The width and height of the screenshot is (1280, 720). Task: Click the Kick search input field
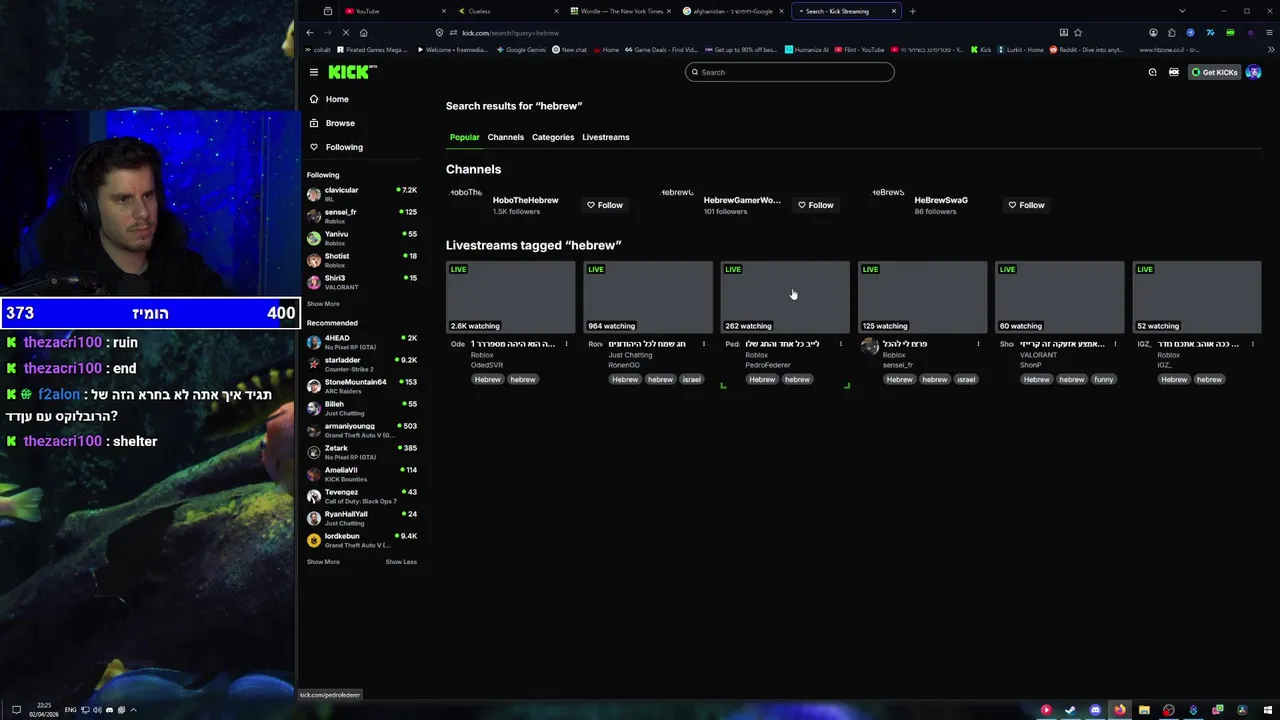click(x=790, y=72)
